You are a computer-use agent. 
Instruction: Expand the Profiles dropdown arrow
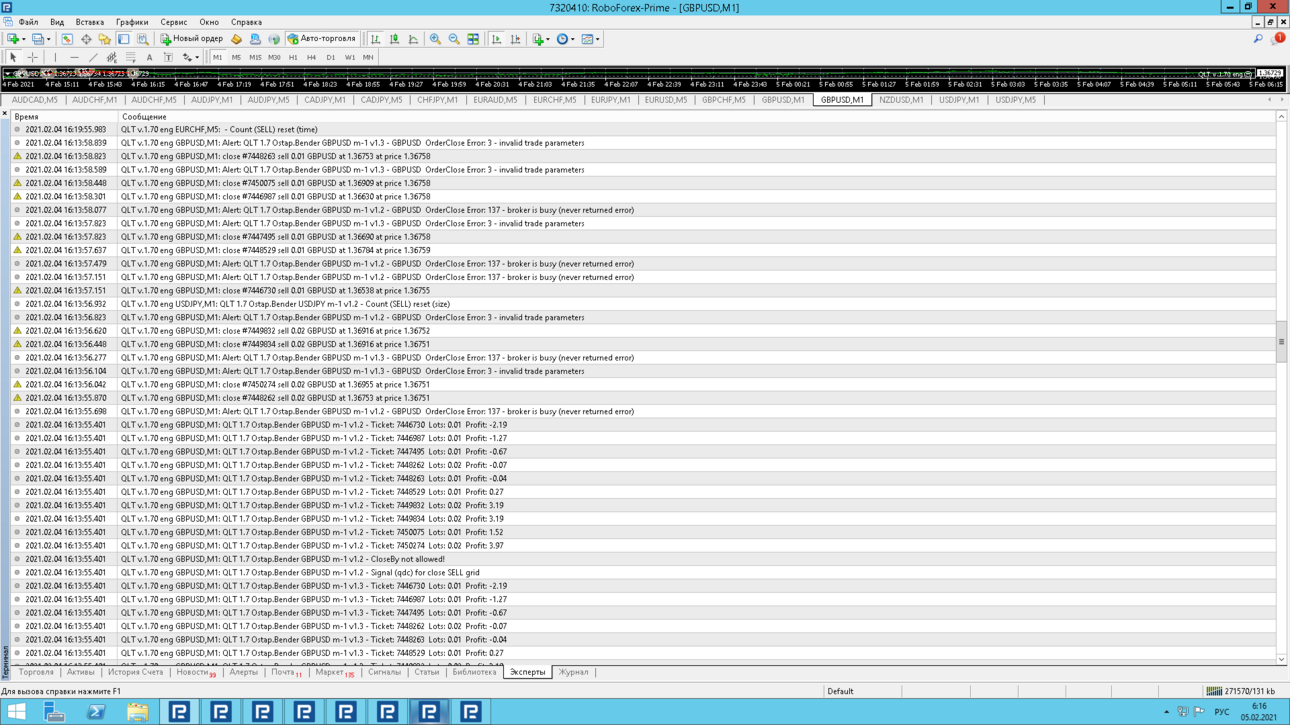click(48, 39)
